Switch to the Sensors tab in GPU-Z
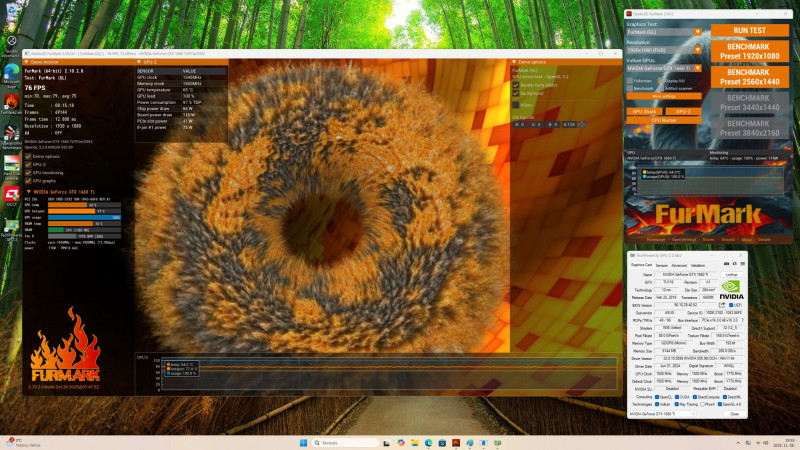The image size is (800, 450). (x=662, y=265)
